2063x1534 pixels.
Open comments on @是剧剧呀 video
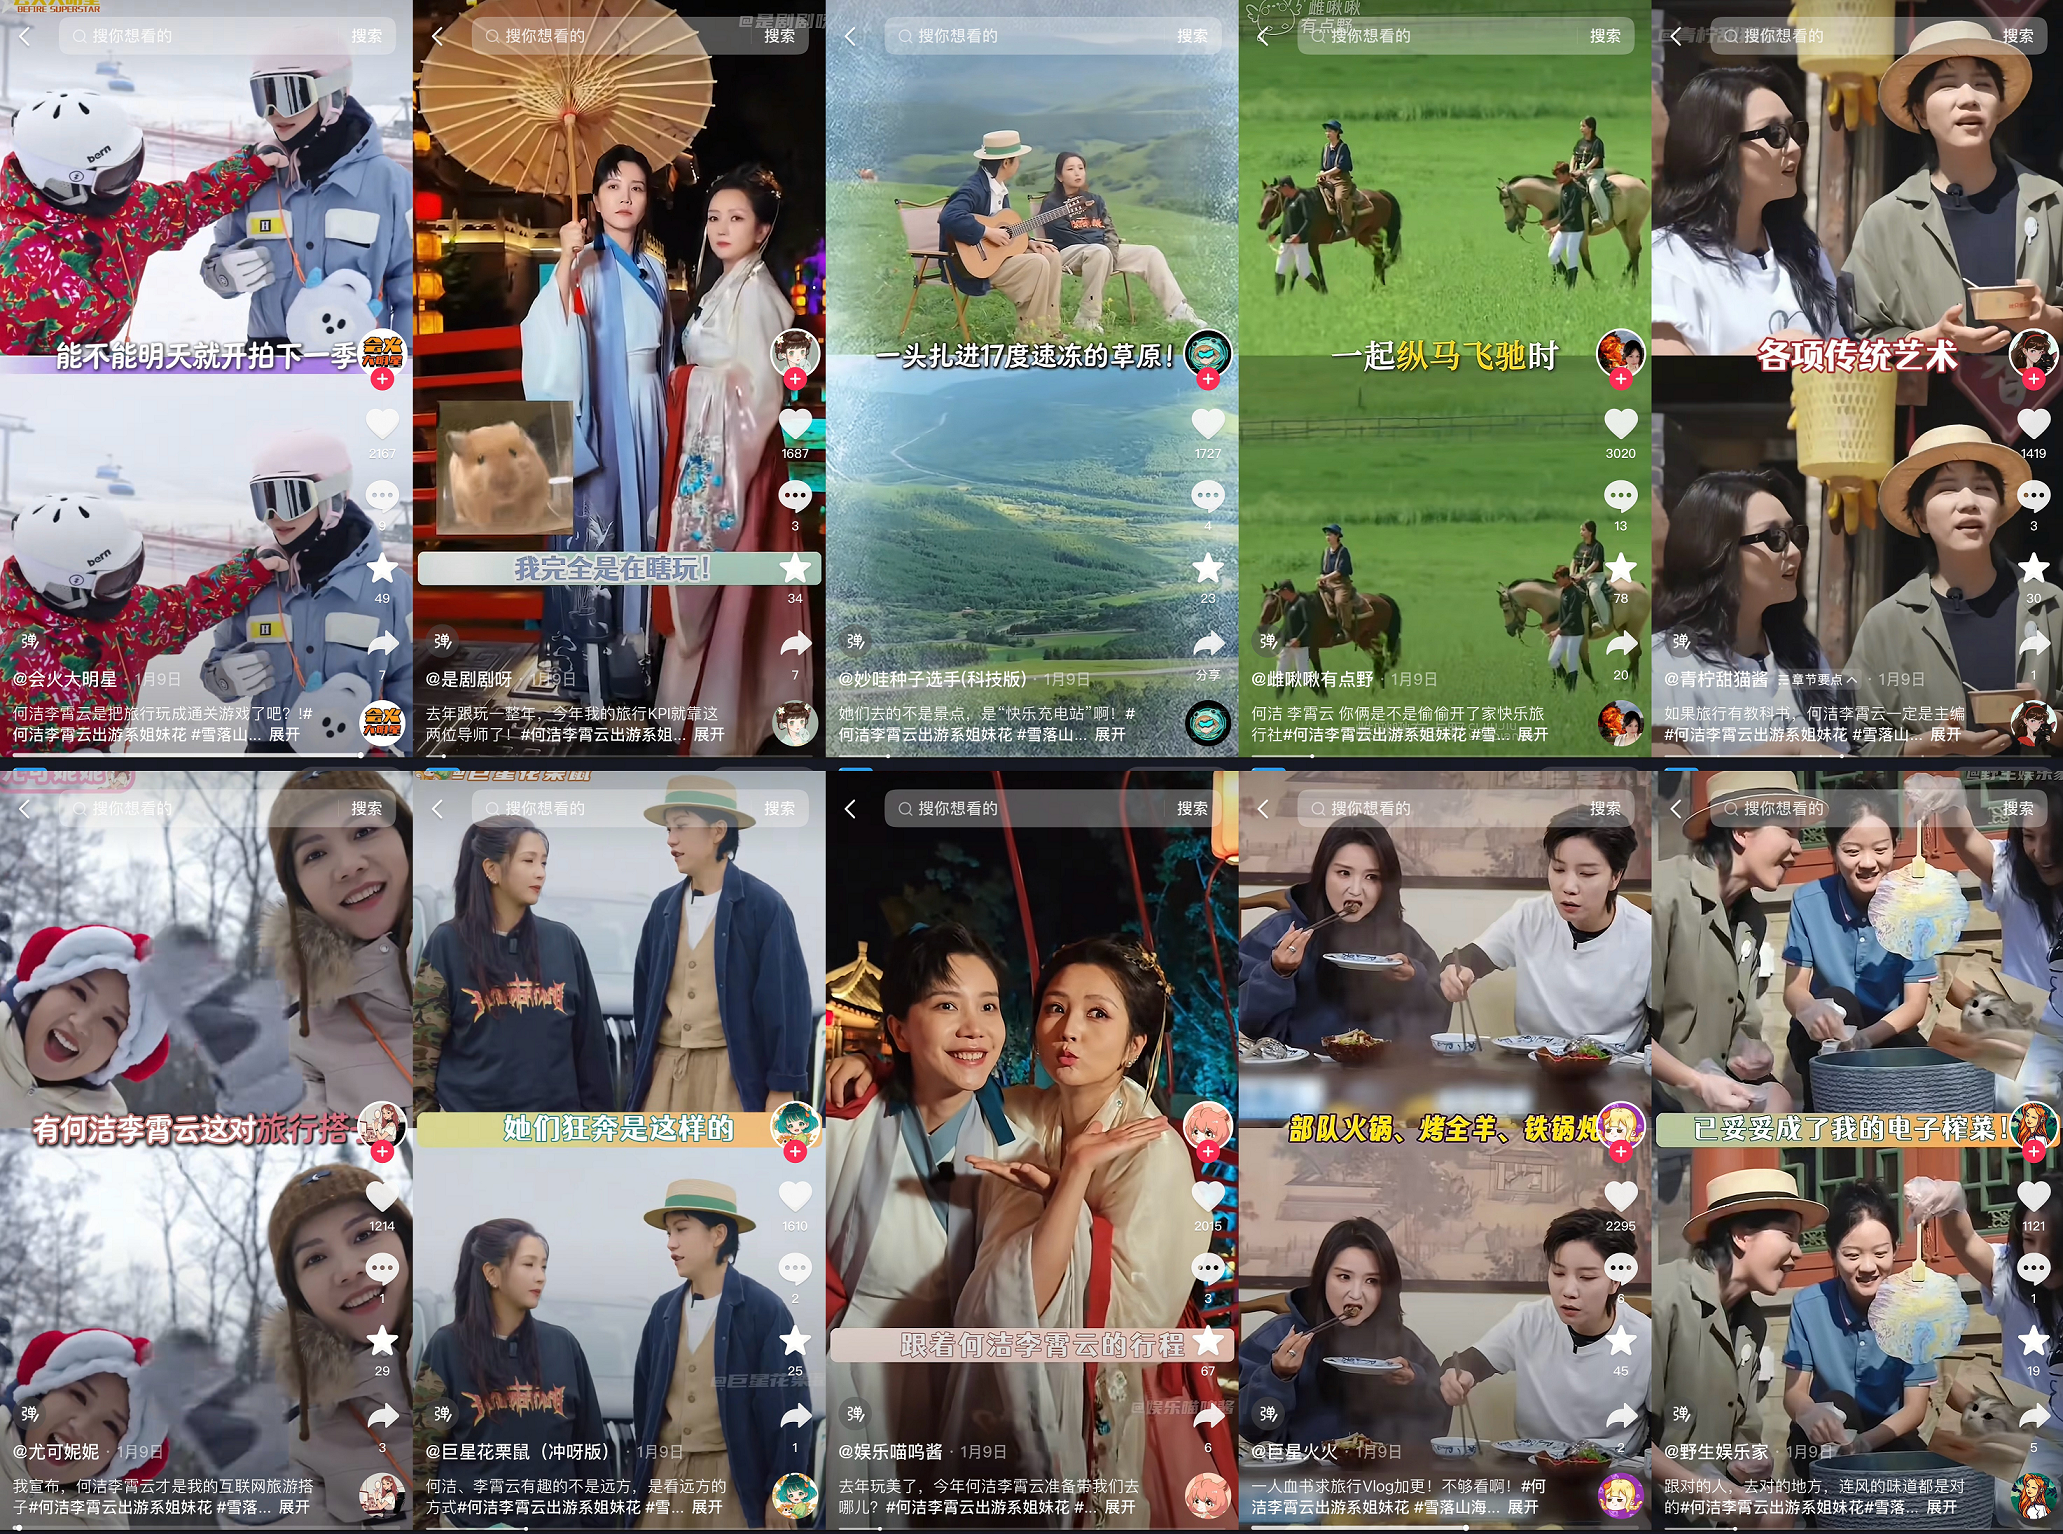(x=794, y=496)
